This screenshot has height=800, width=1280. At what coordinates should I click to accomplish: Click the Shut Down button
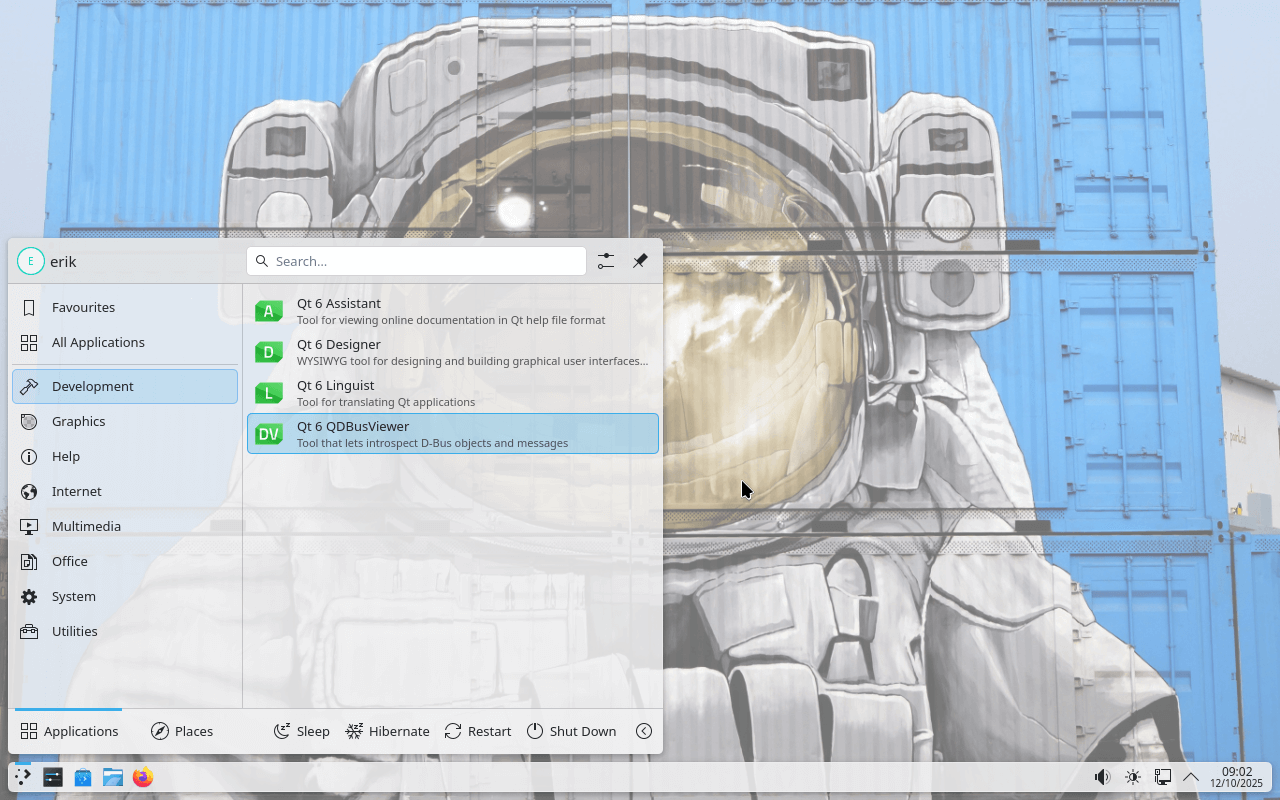(571, 731)
